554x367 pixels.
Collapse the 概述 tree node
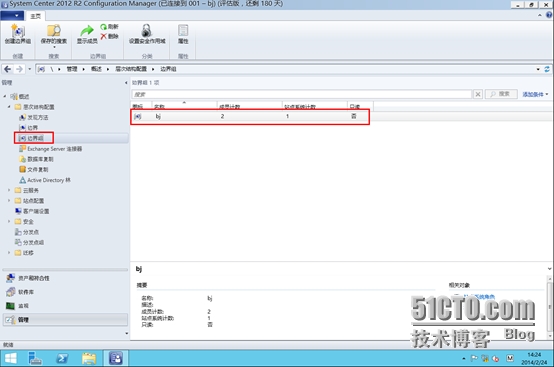point(5,96)
